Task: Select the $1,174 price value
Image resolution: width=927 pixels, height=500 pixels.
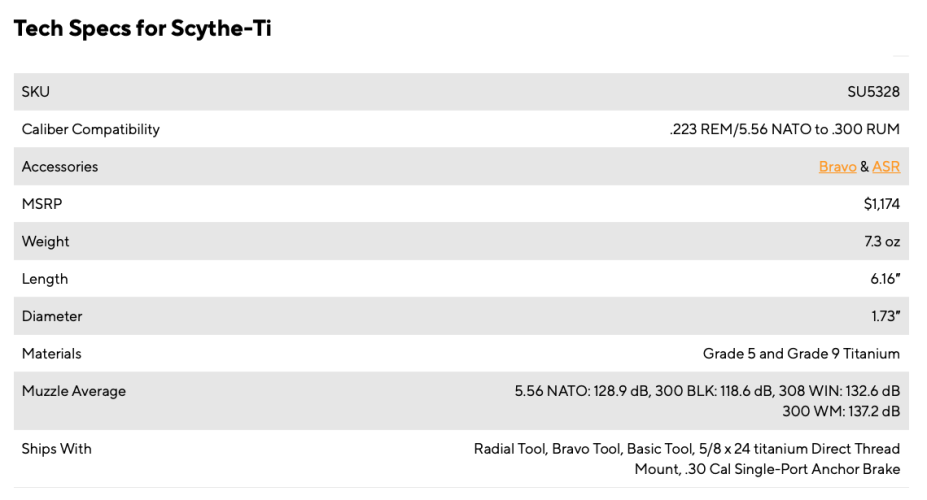Action: pyautogui.click(x=881, y=204)
